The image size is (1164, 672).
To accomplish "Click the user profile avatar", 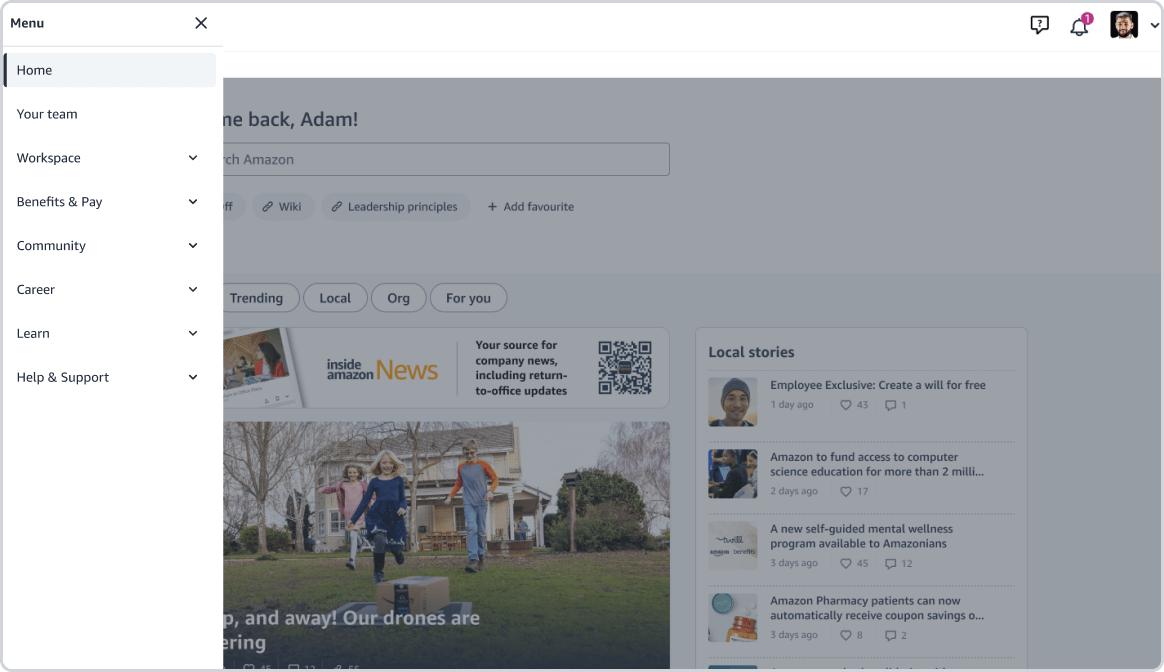I will point(1124,25).
